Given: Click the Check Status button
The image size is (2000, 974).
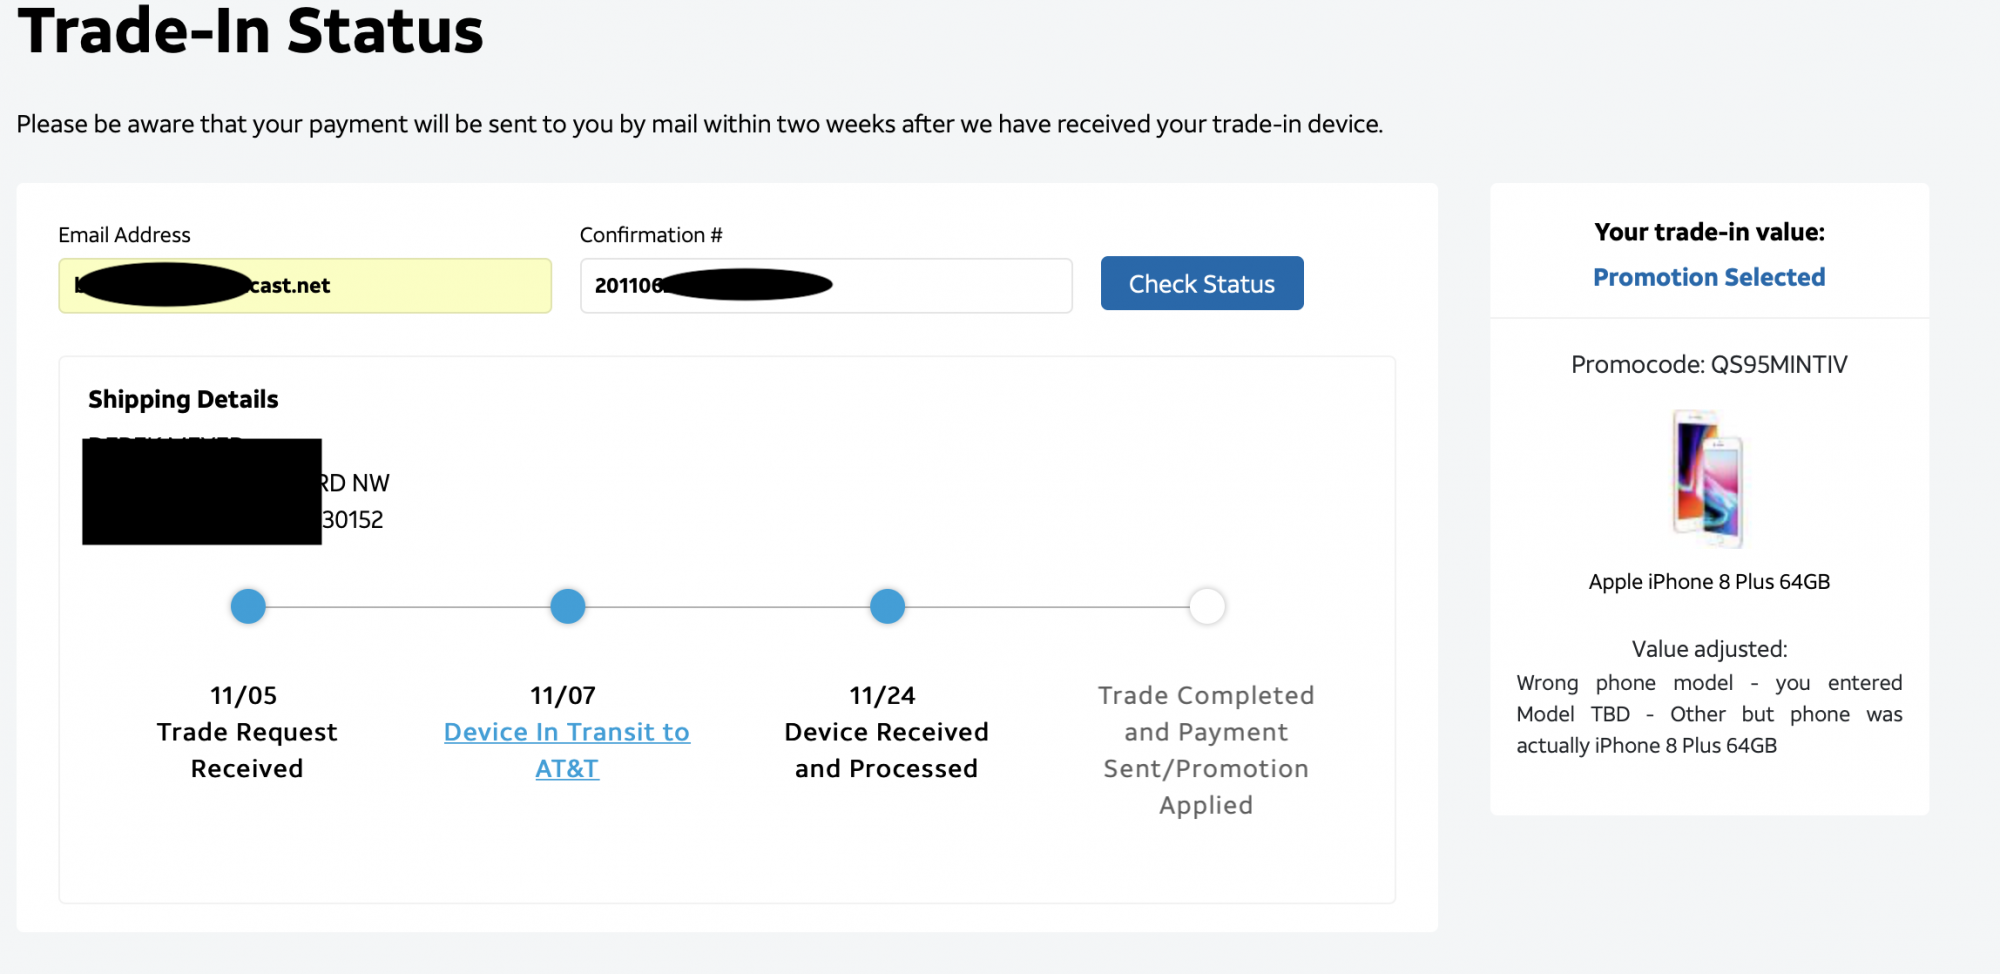Looking at the screenshot, I should tap(1201, 284).
